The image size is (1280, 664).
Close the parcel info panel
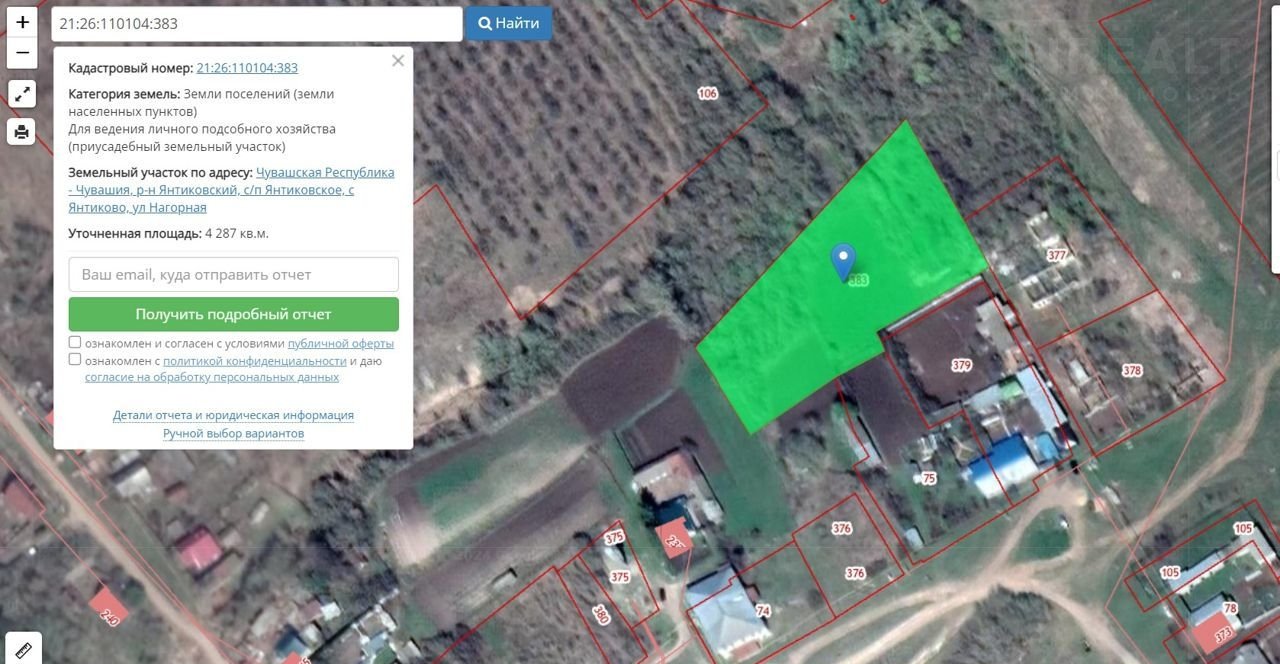pyautogui.click(x=398, y=61)
